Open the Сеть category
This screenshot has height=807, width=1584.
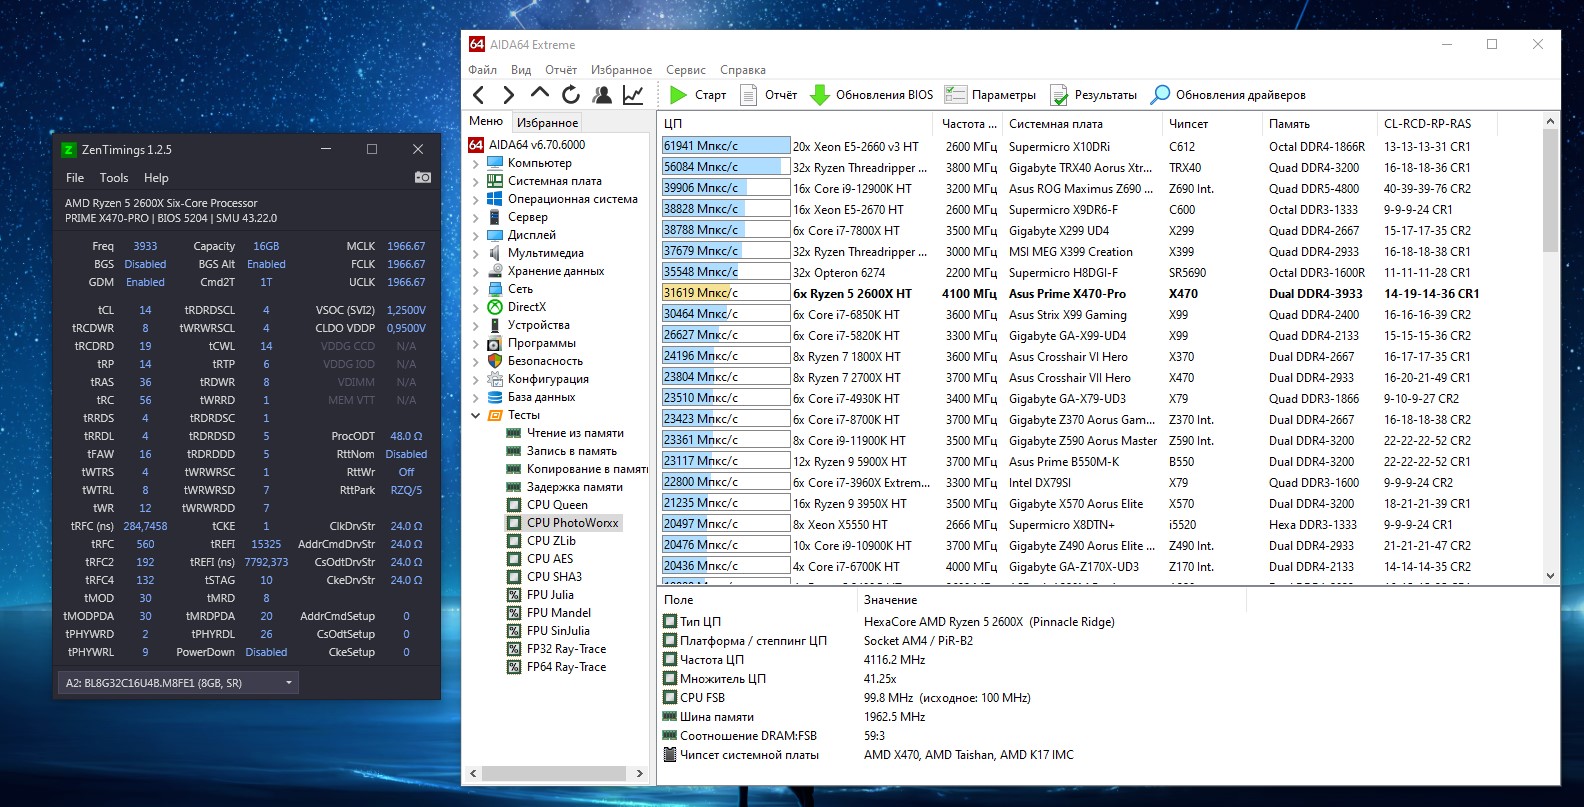click(x=520, y=289)
